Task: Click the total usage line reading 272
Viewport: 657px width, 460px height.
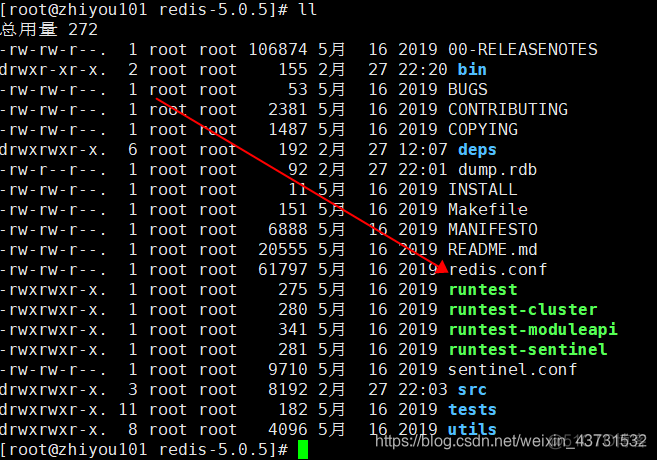Action: tap(49, 29)
